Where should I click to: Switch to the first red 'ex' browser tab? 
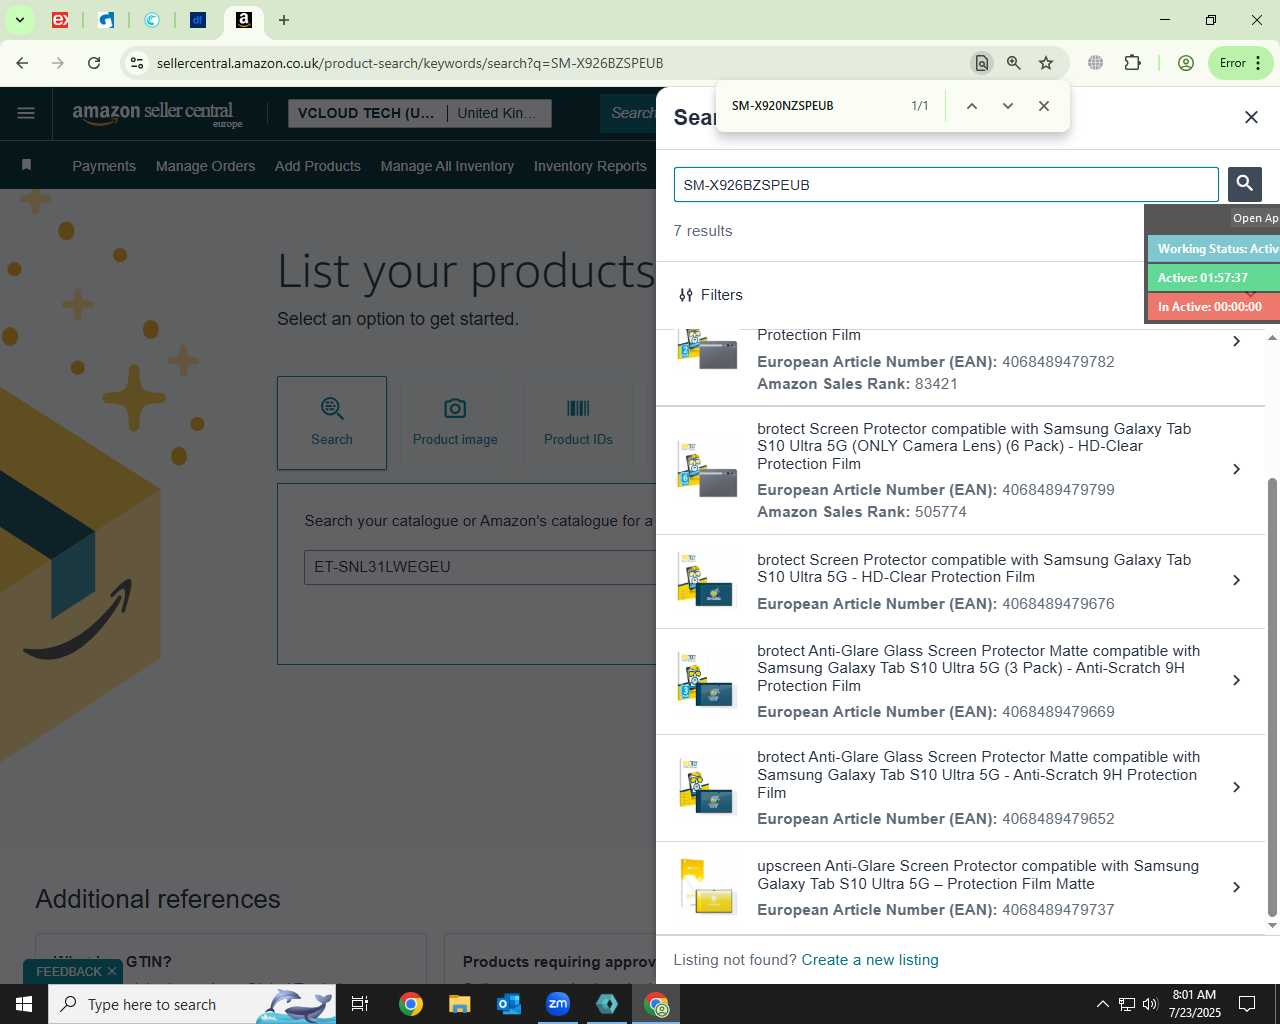(x=60, y=20)
